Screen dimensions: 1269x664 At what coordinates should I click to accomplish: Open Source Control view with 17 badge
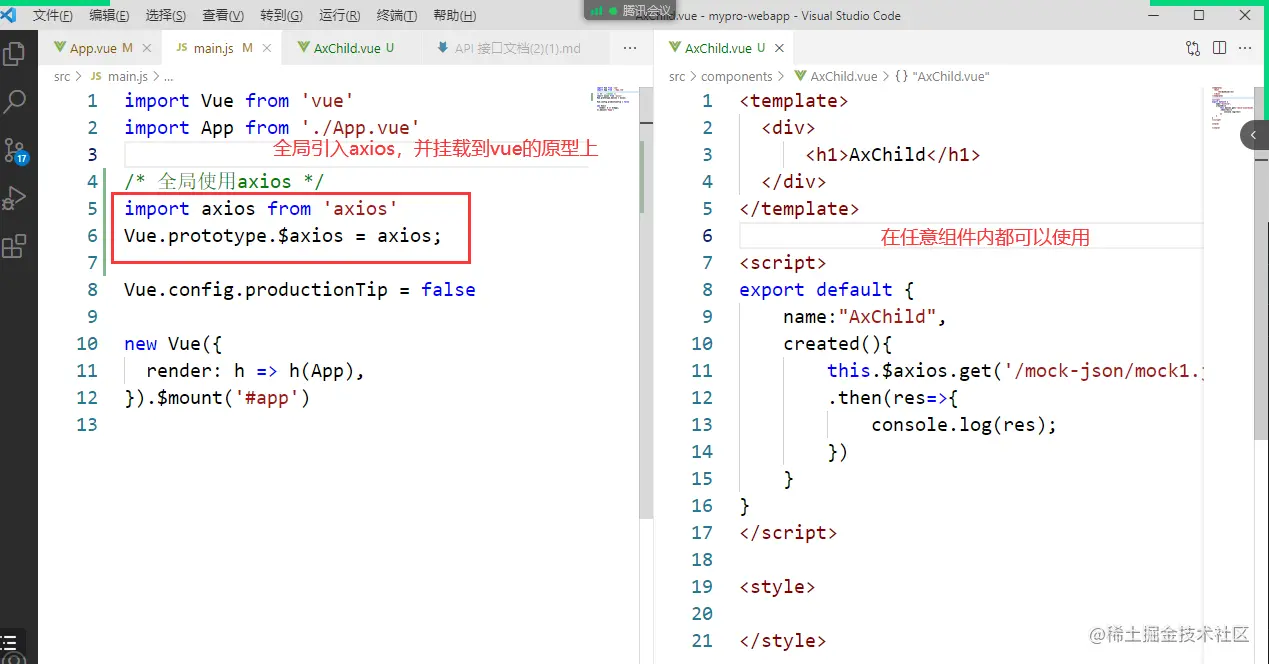pyautogui.click(x=15, y=151)
